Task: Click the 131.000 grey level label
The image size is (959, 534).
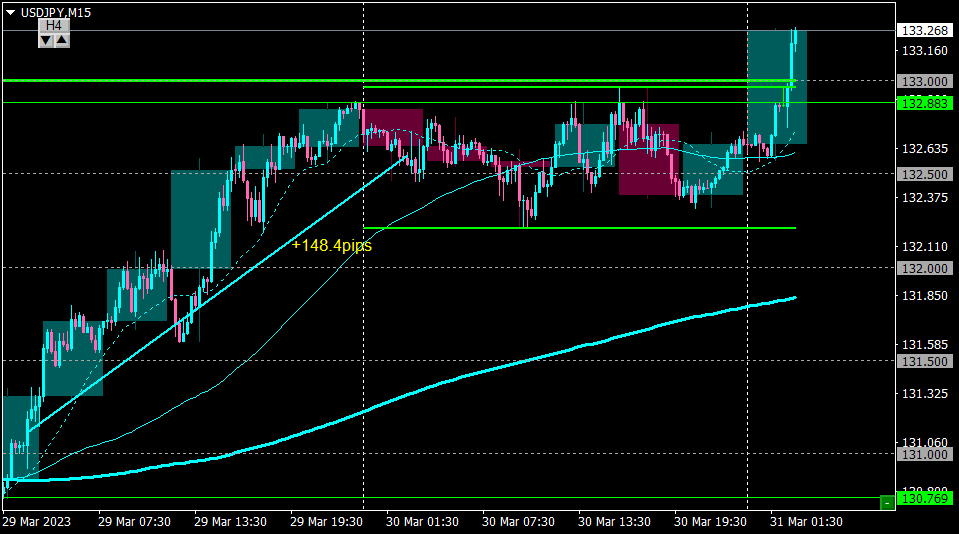Action: [x=925, y=454]
